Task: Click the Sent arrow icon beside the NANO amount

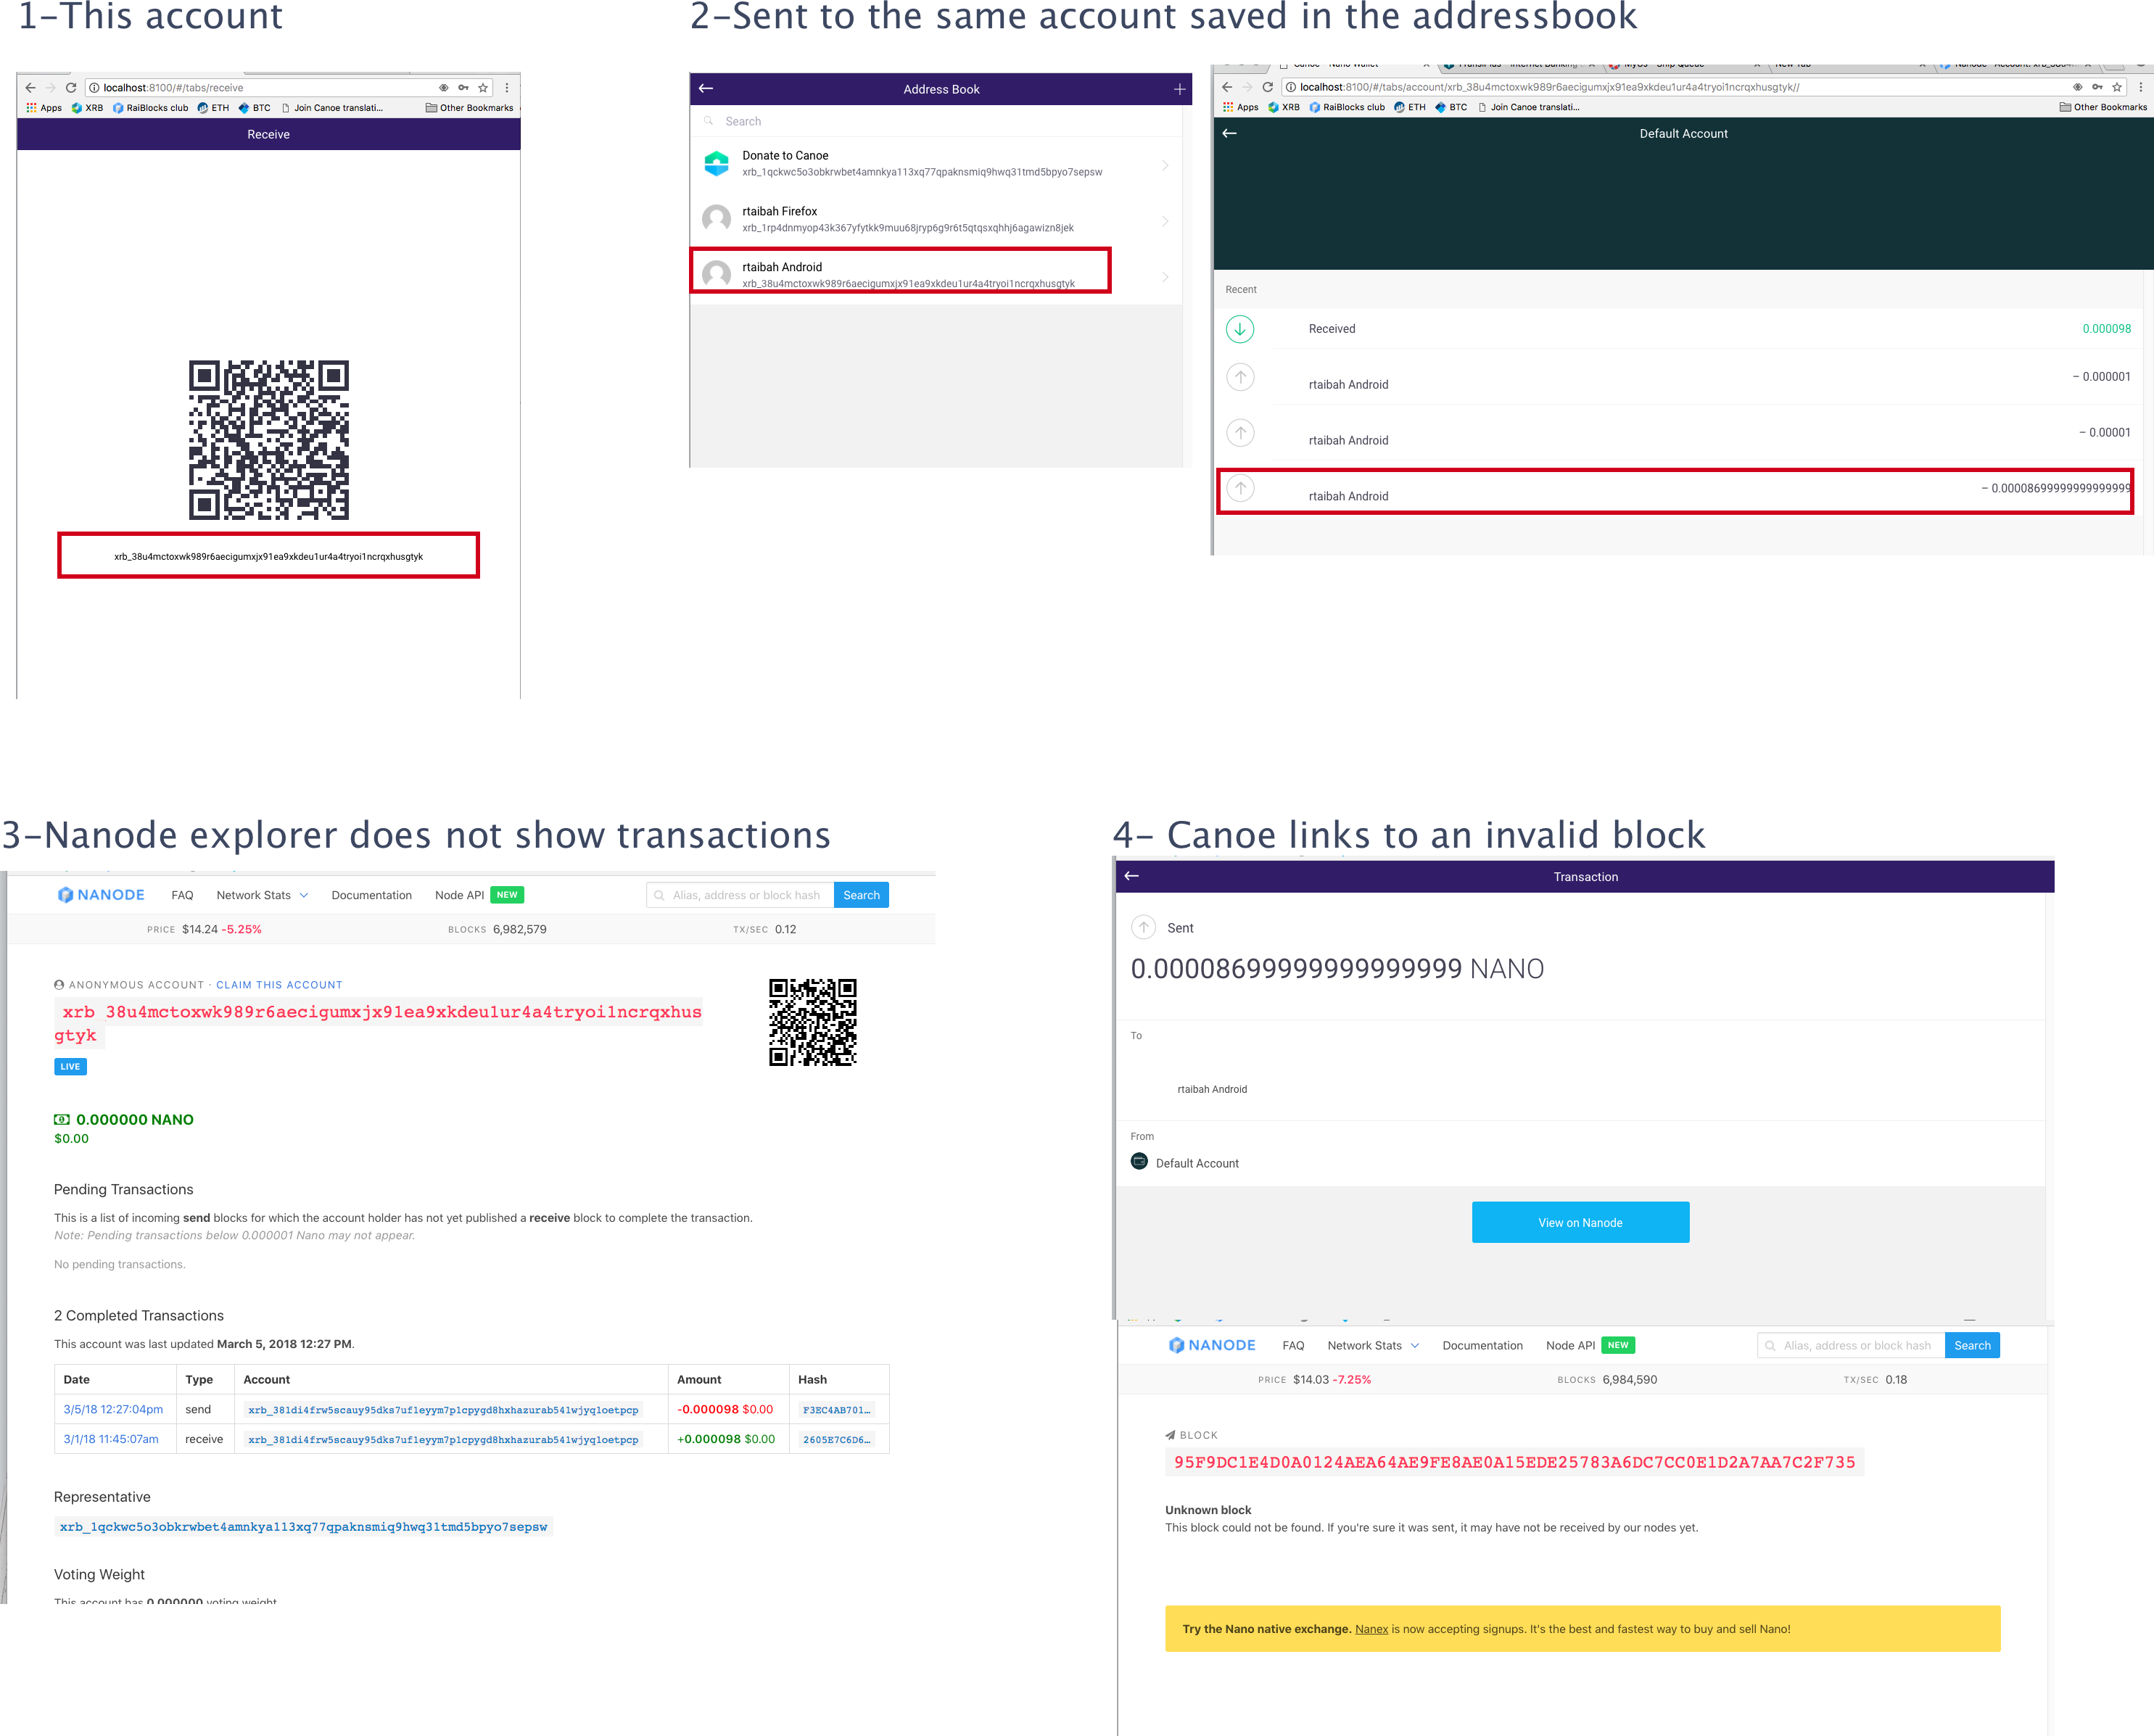Action: tap(1144, 927)
